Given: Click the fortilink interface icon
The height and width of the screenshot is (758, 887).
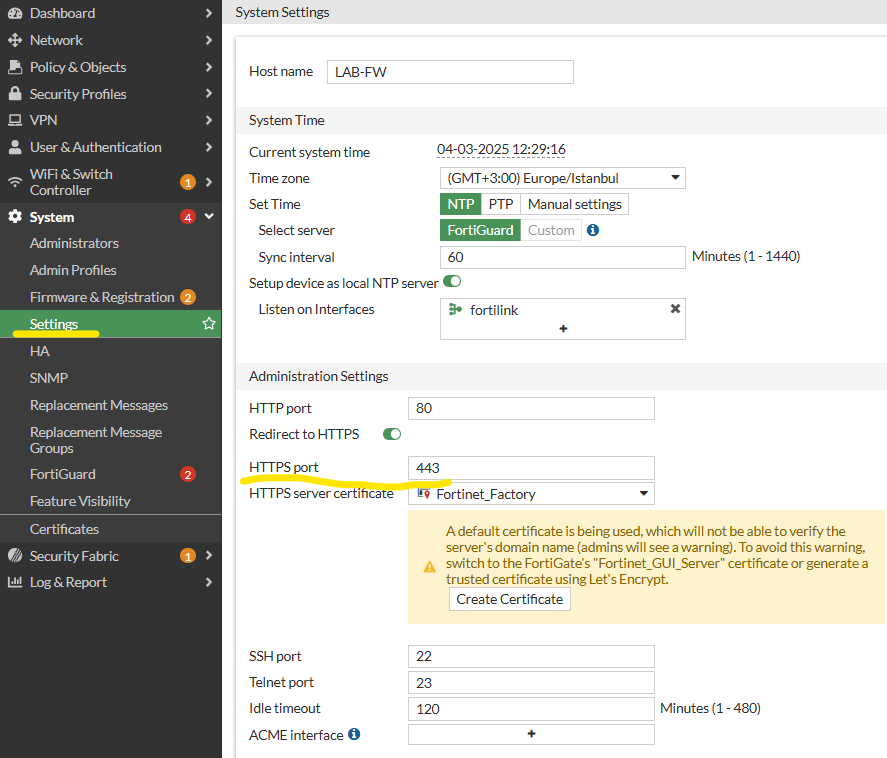Looking at the screenshot, I should point(455,309).
